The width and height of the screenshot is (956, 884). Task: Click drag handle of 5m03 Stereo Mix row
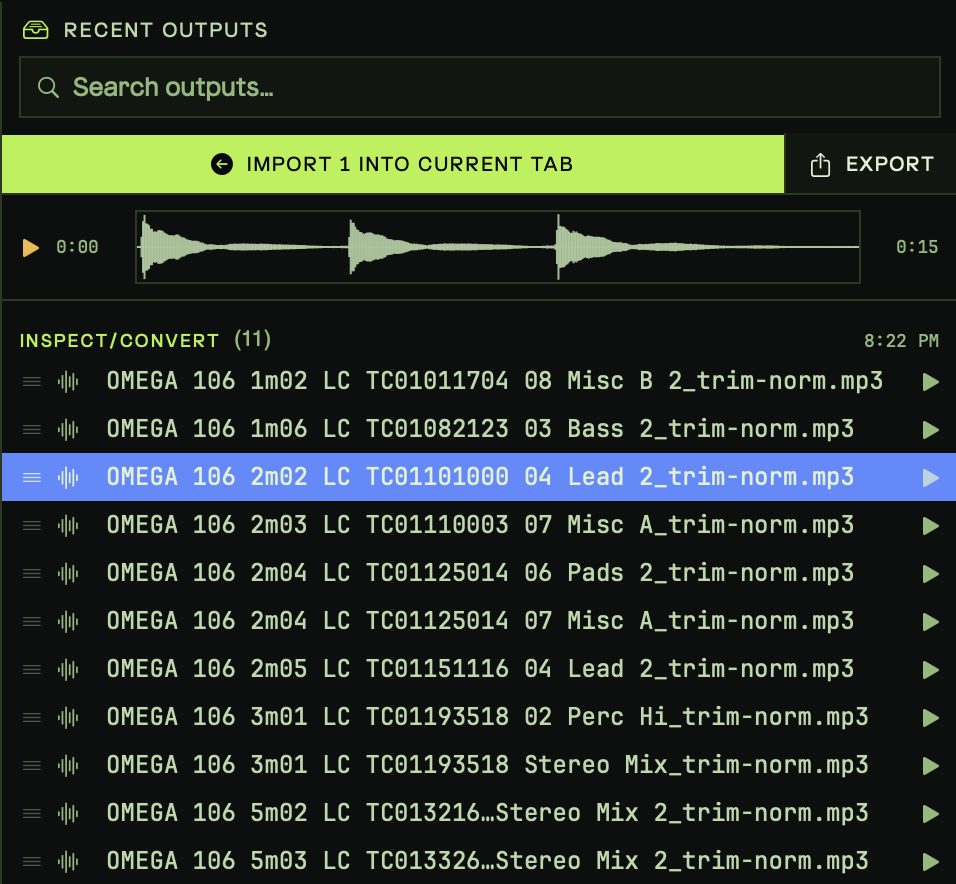[x=32, y=861]
